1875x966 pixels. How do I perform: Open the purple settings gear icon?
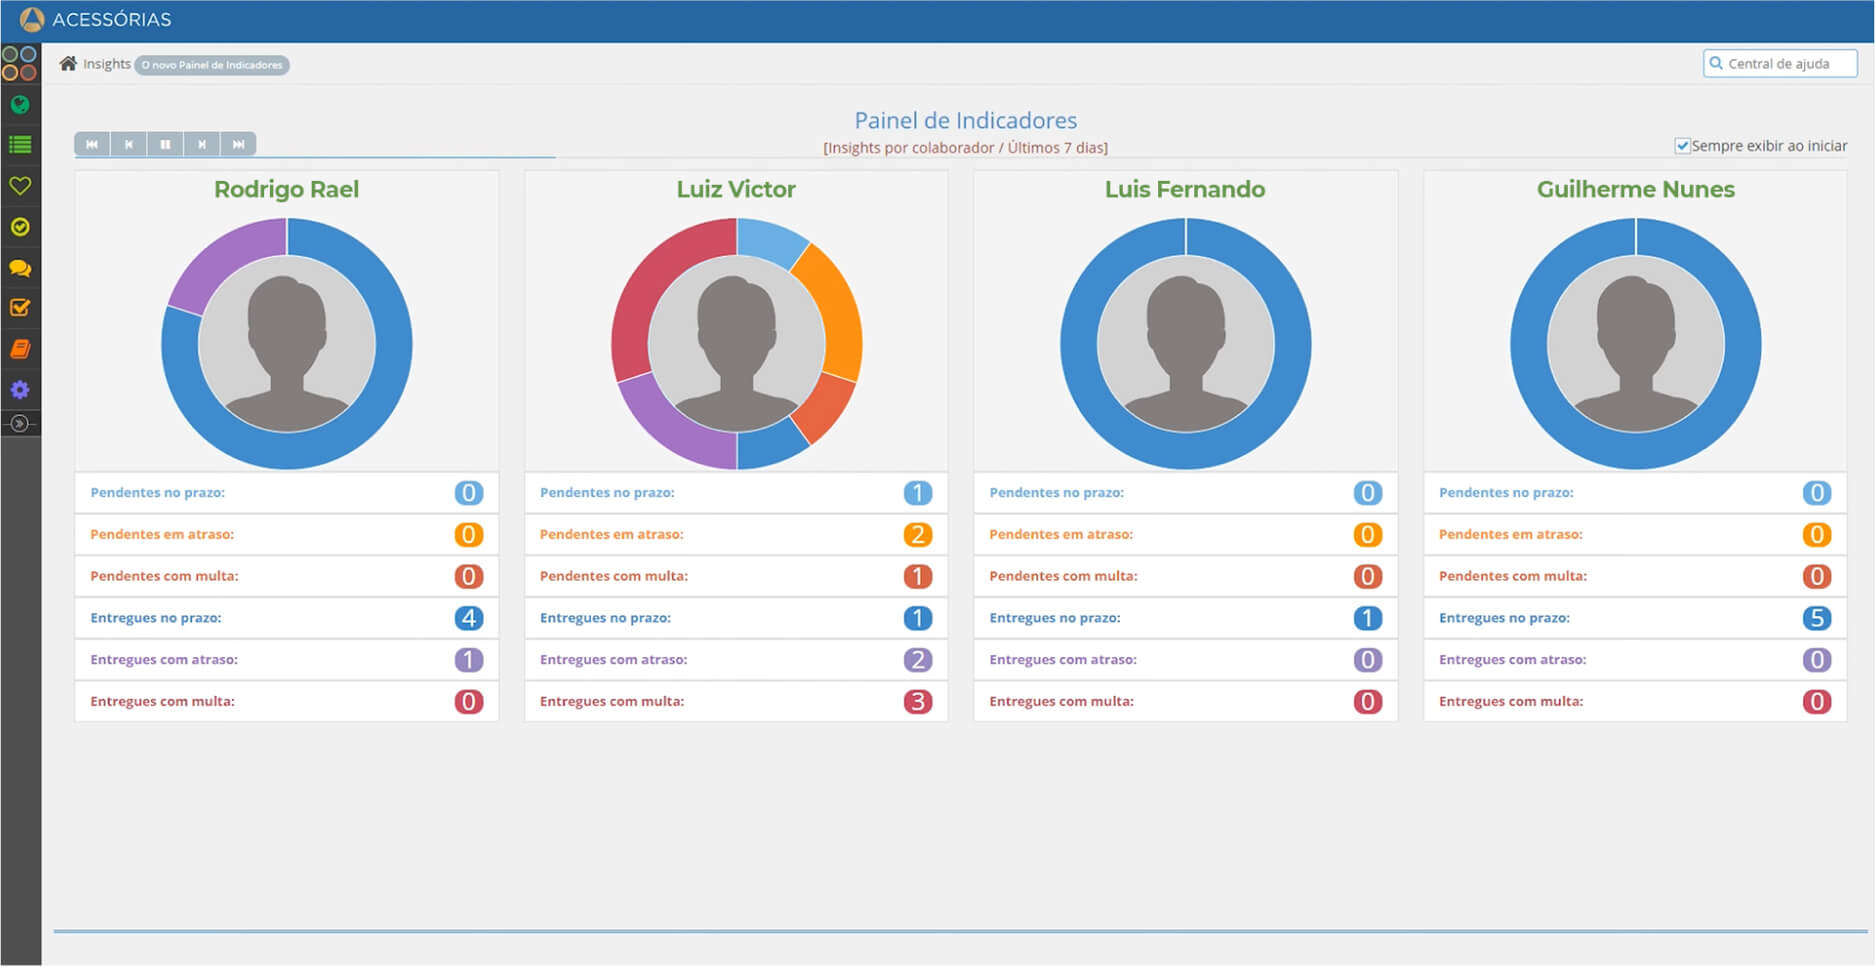click(20, 390)
